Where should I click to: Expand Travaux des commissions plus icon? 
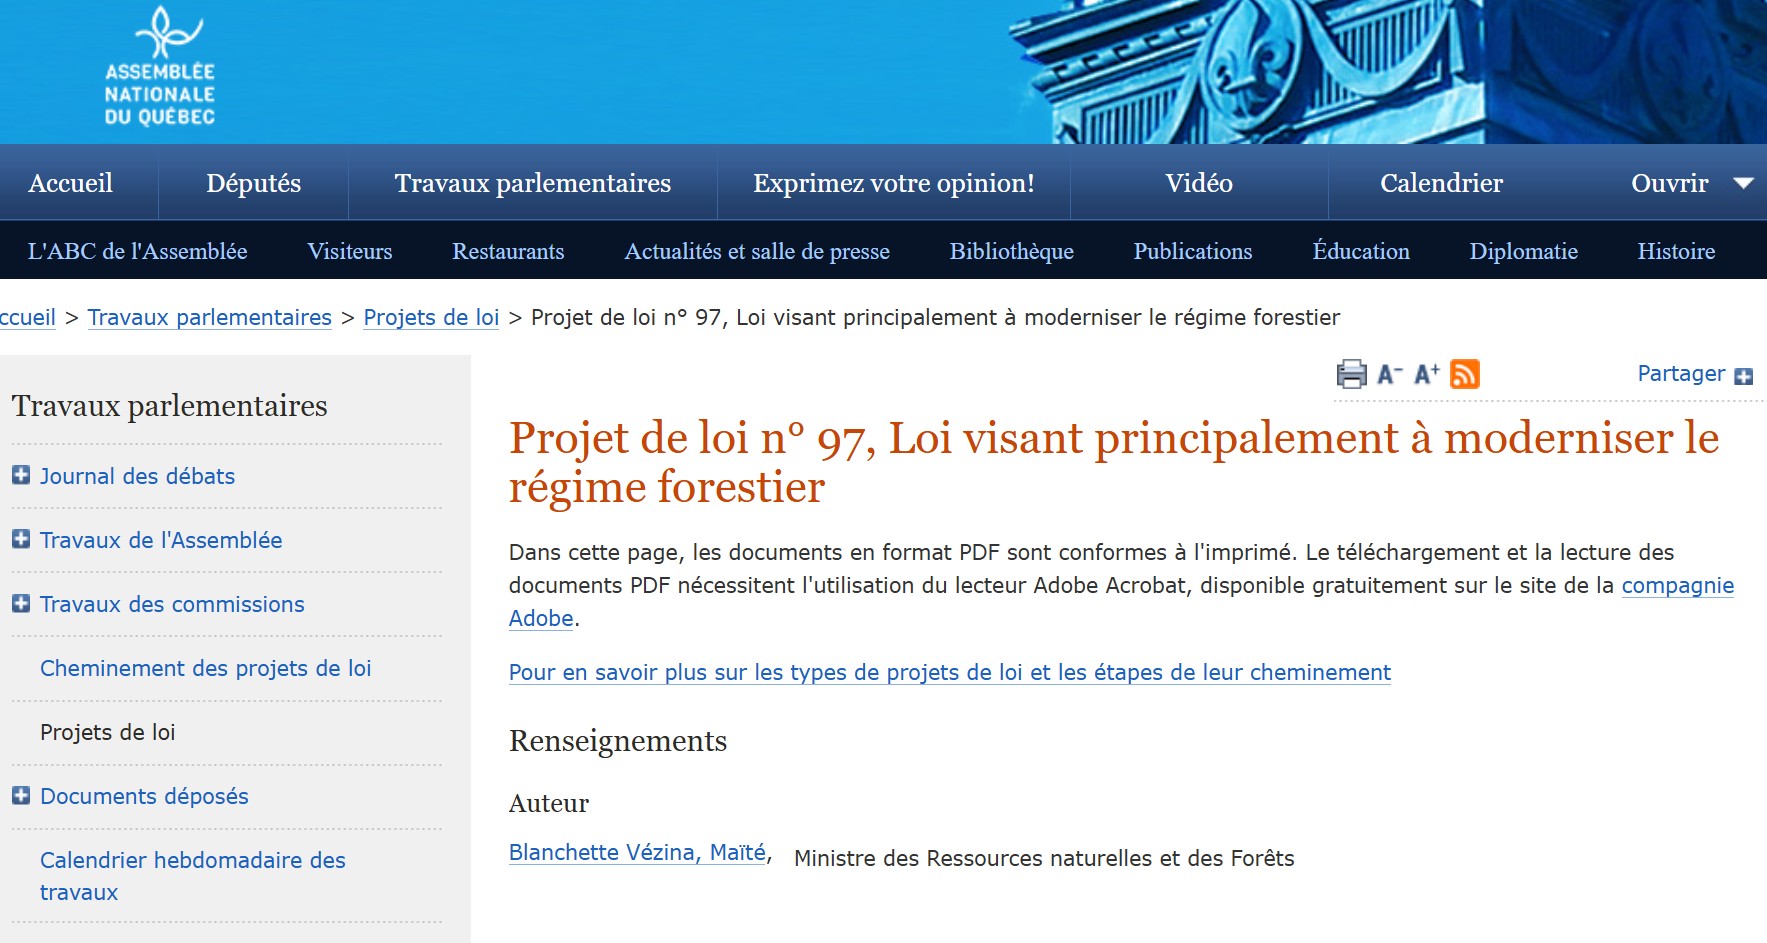coord(21,603)
